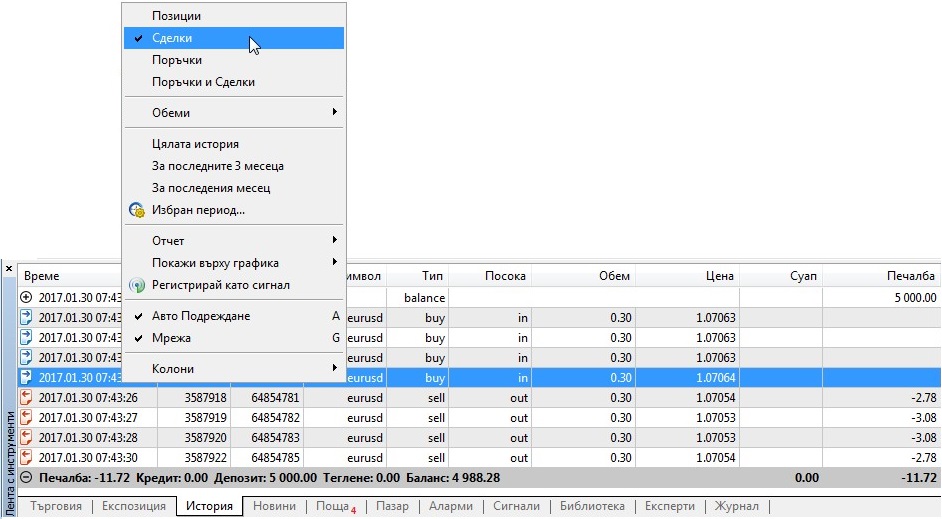
Task: Select Поръчки in context menu
Action: click(x=234, y=60)
